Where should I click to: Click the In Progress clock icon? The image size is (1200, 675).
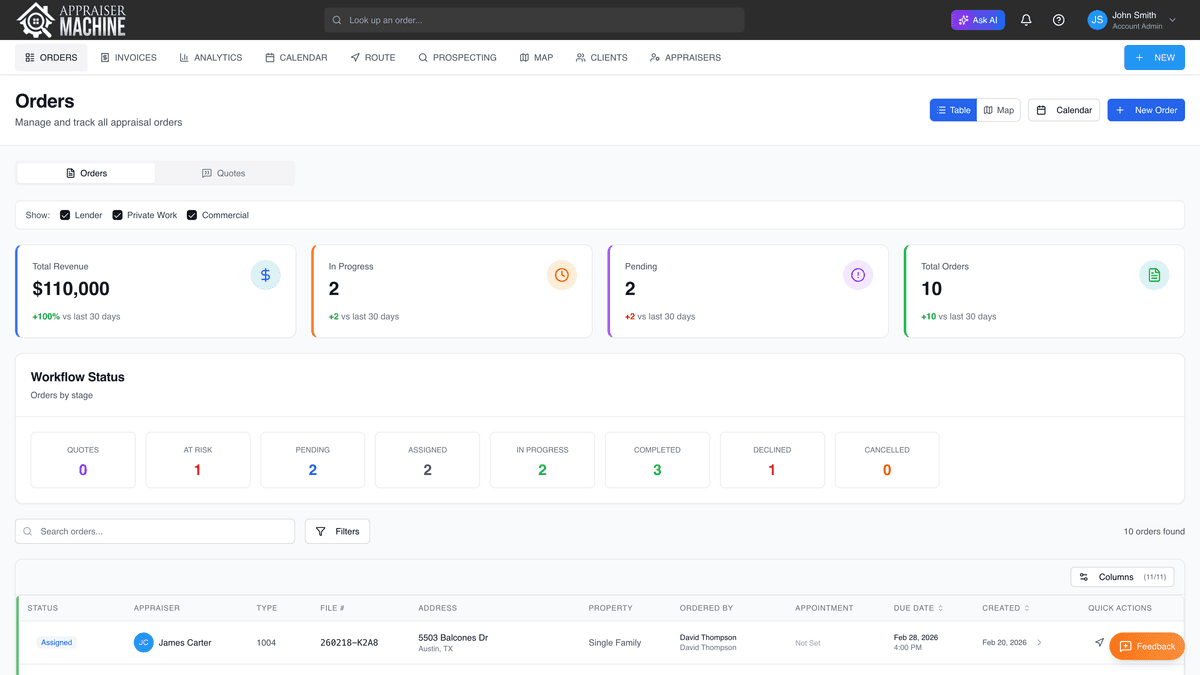click(x=562, y=275)
